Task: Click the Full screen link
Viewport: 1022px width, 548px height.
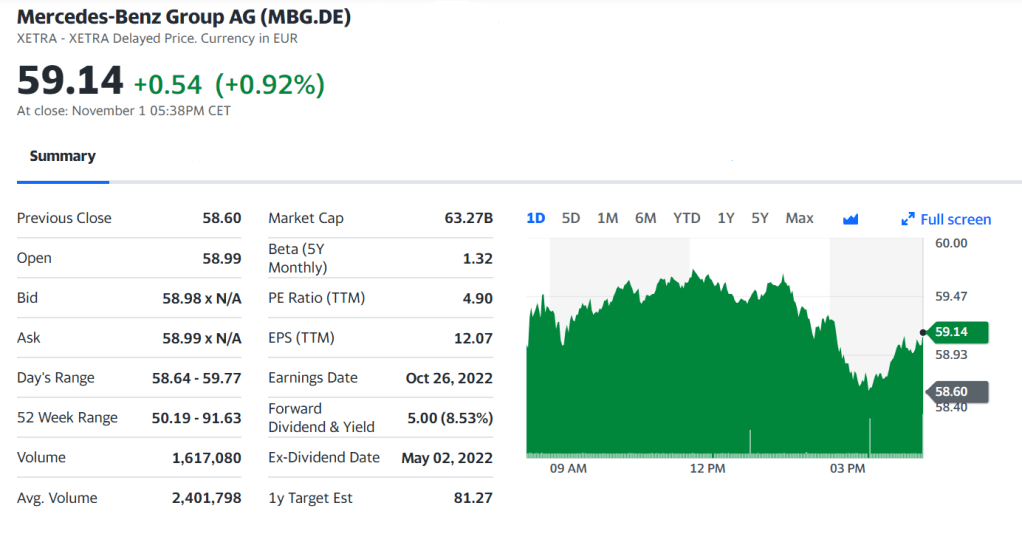Action: [955, 219]
